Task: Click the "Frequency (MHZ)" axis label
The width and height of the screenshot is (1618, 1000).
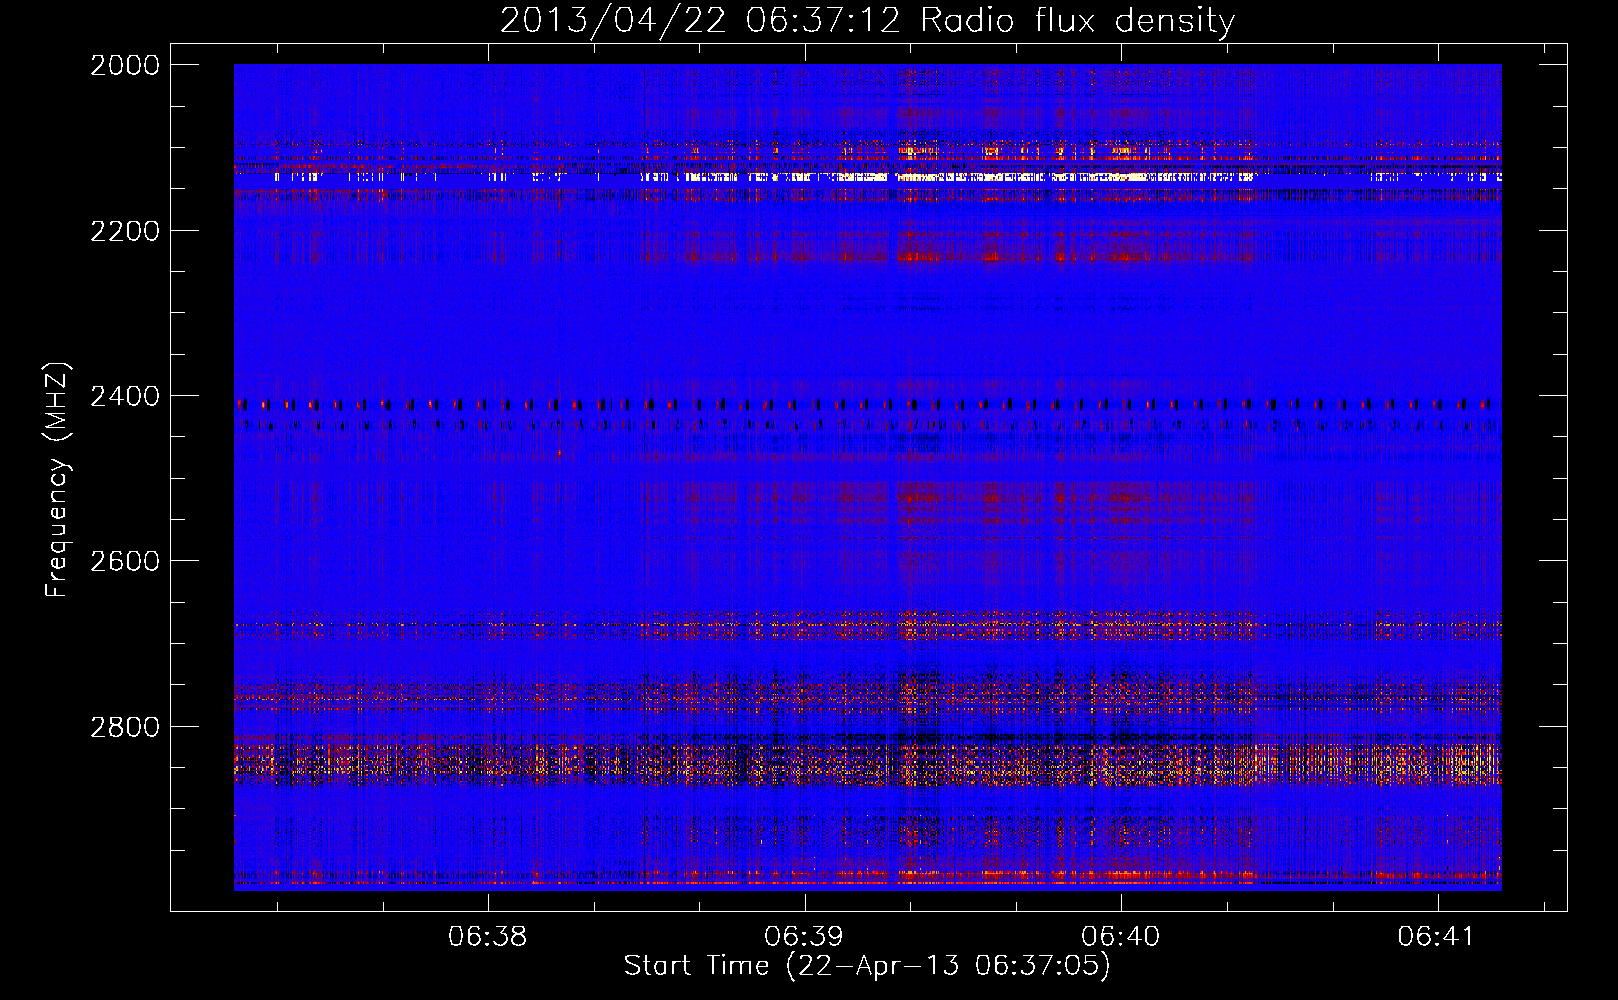Action: (57, 480)
